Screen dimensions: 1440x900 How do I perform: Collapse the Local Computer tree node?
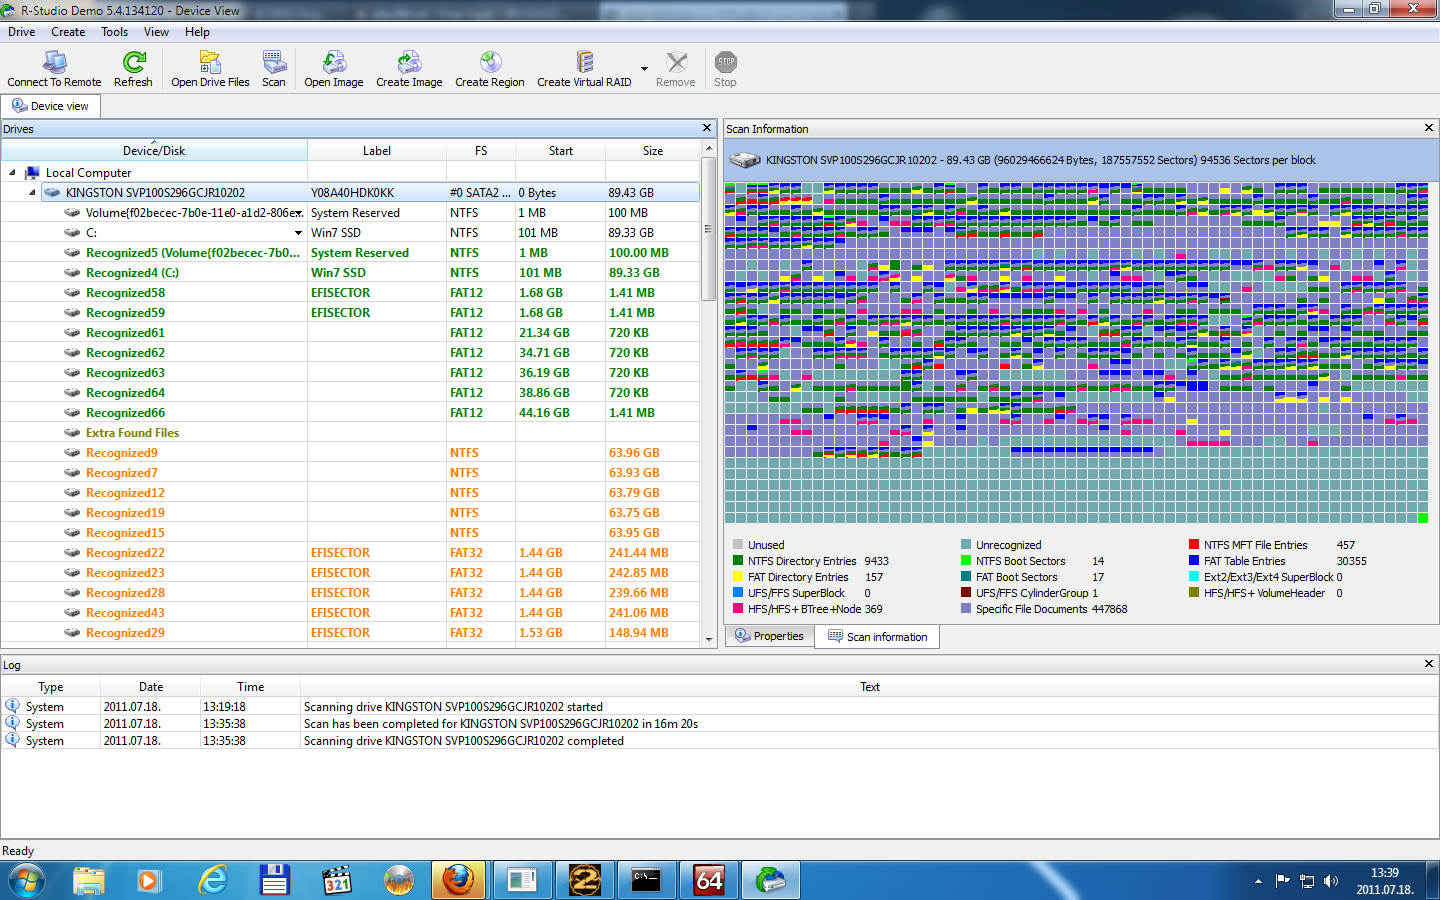(13, 173)
